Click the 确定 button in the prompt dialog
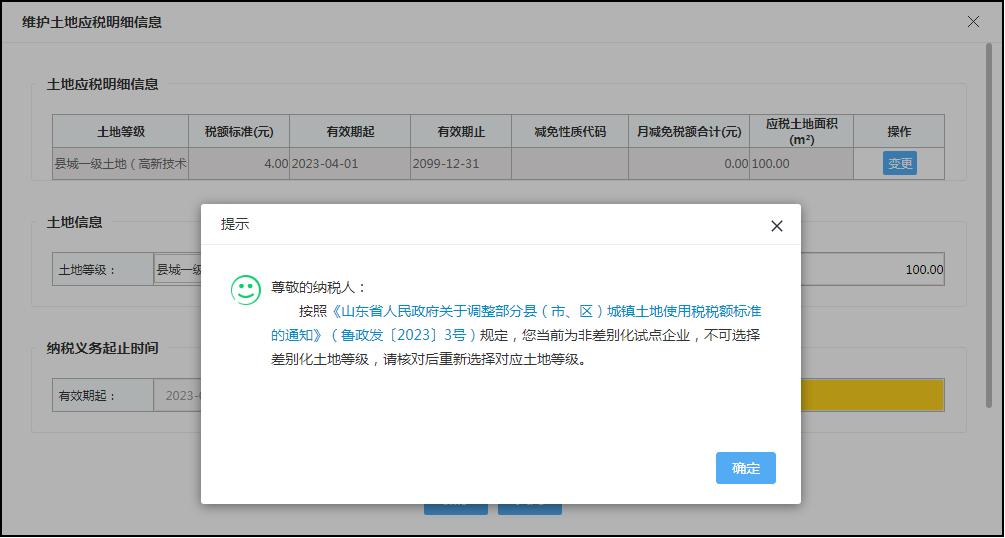The image size is (1005, 538). point(745,467)
